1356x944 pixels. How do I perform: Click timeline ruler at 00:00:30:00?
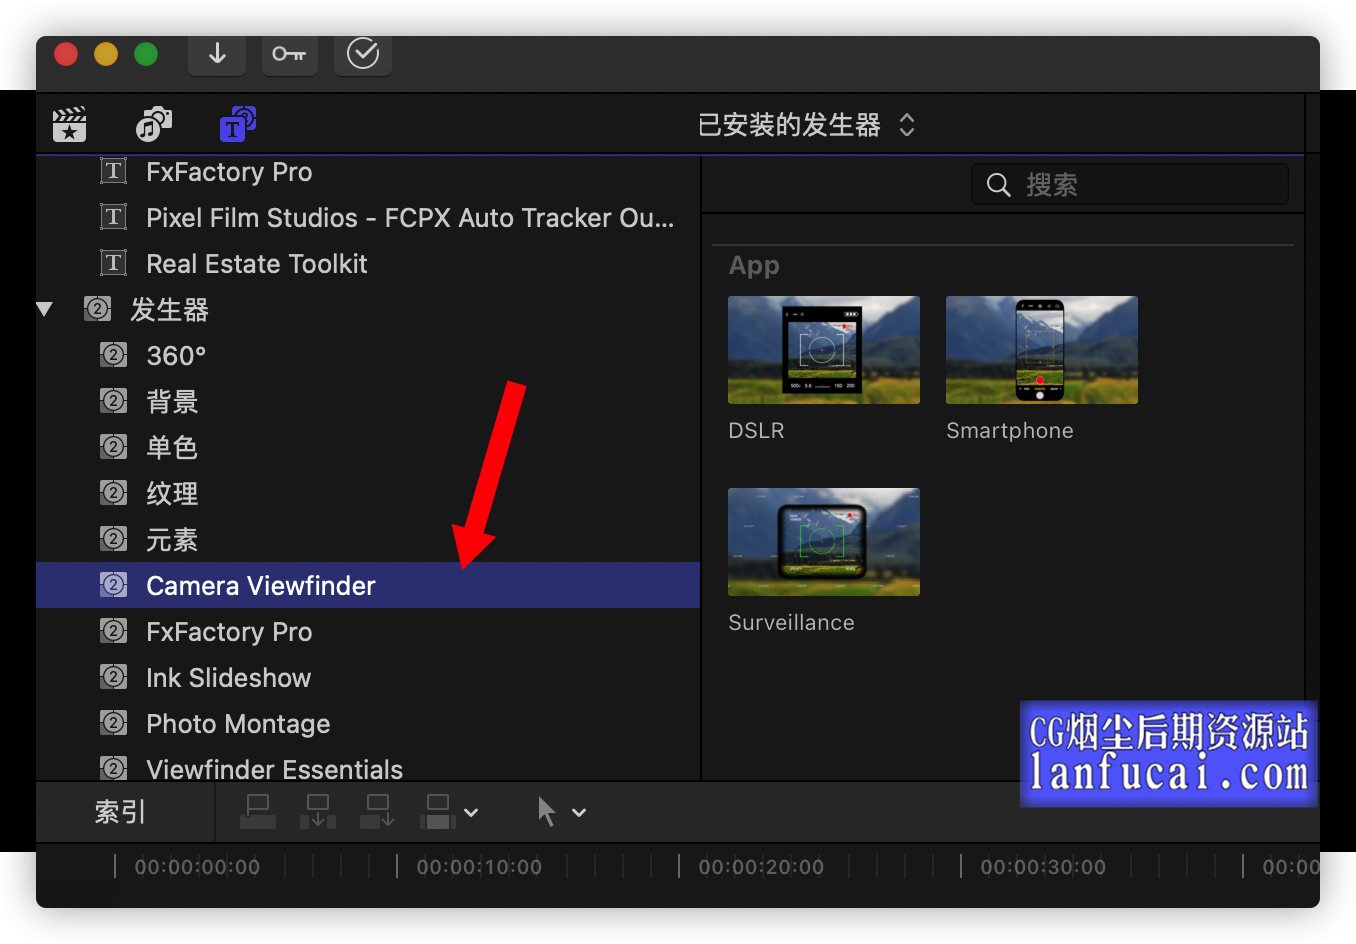[x=1043, y=867]
